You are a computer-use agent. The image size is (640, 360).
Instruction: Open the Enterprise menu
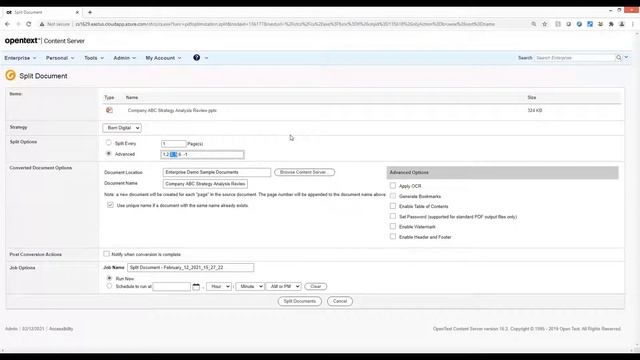pos(20,58)
